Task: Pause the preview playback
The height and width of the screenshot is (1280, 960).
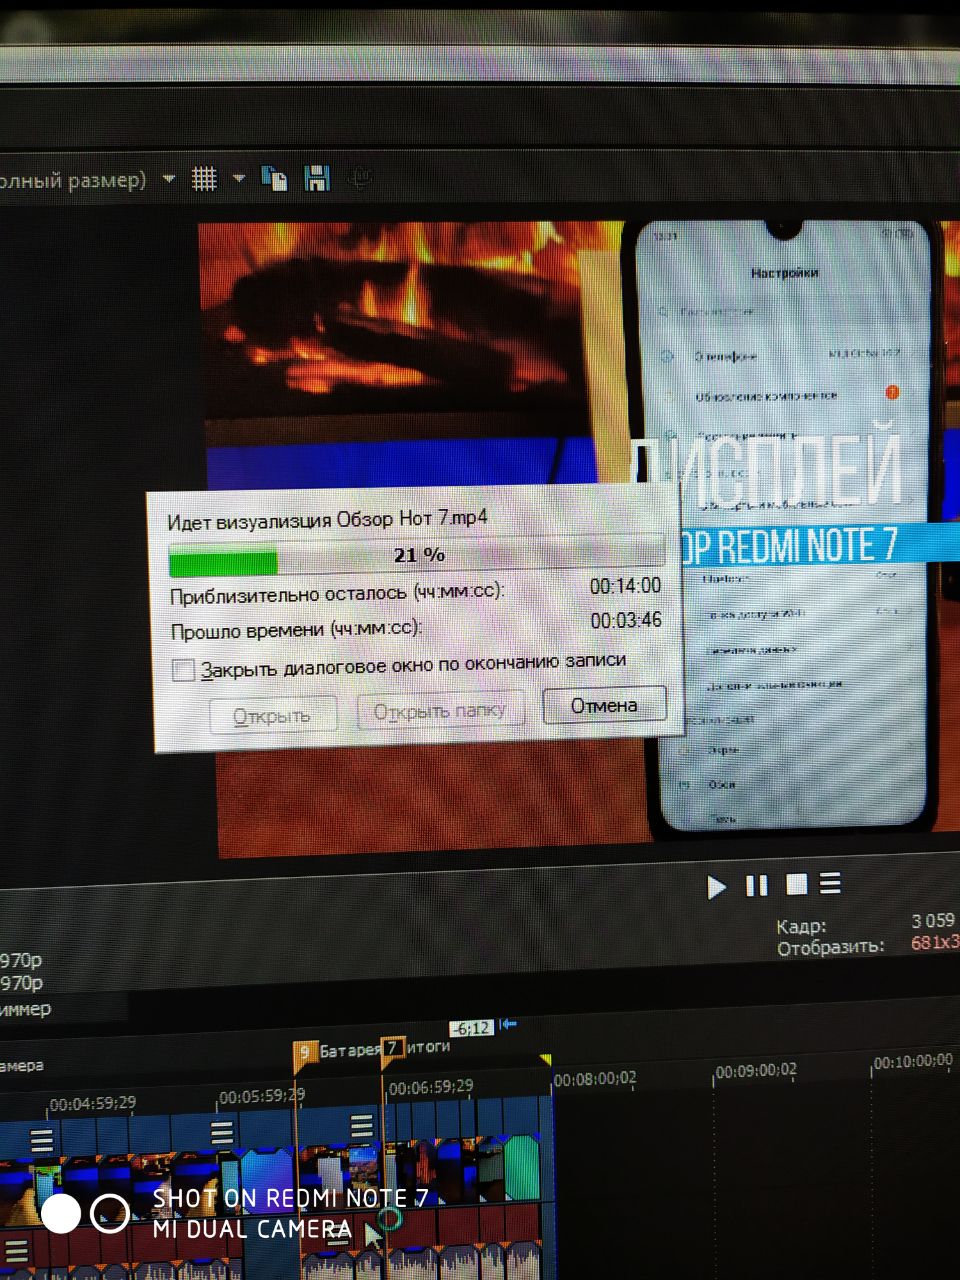Action: point(757,885)
